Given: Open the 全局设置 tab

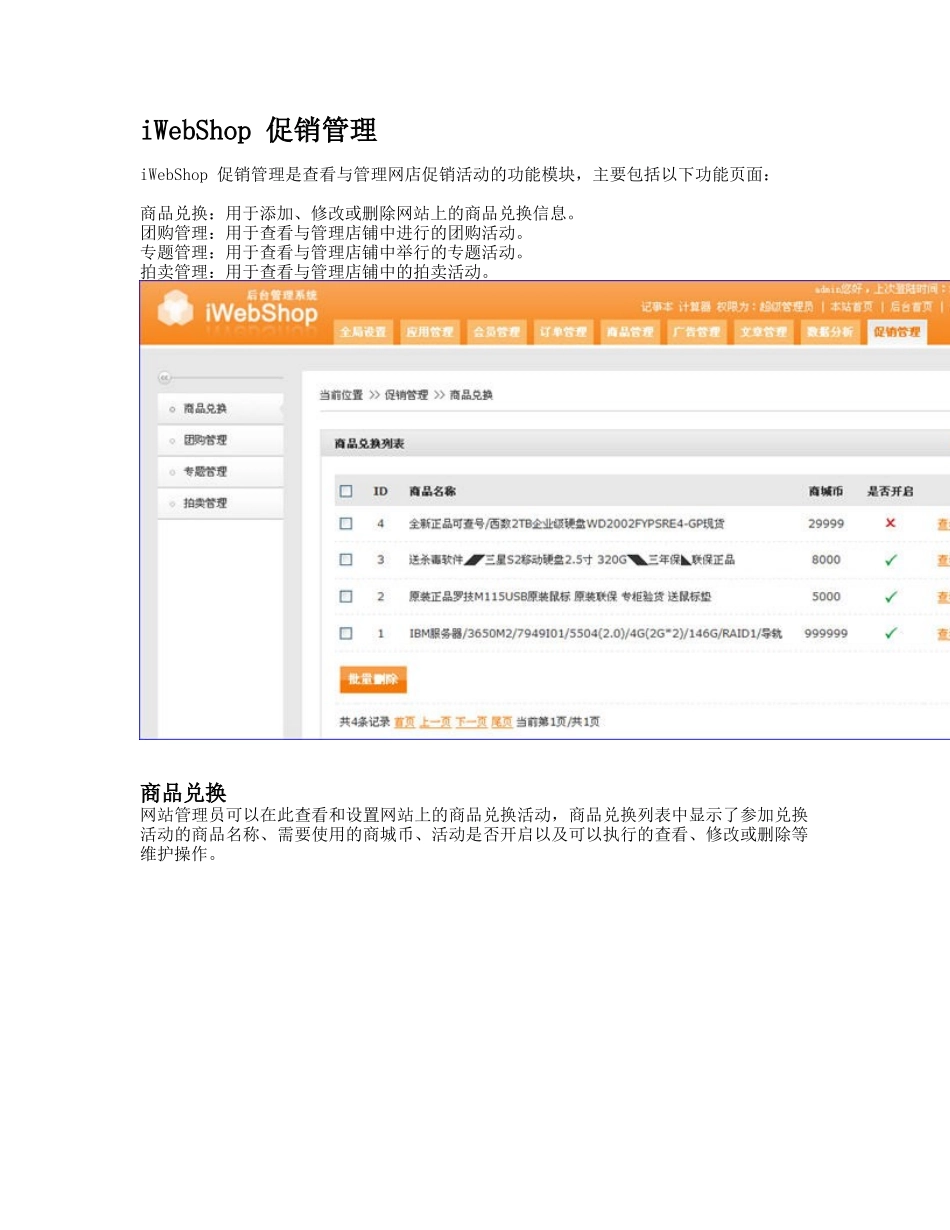Looking at the screenshot, I should pyautogui.click(x=363, y=332).
